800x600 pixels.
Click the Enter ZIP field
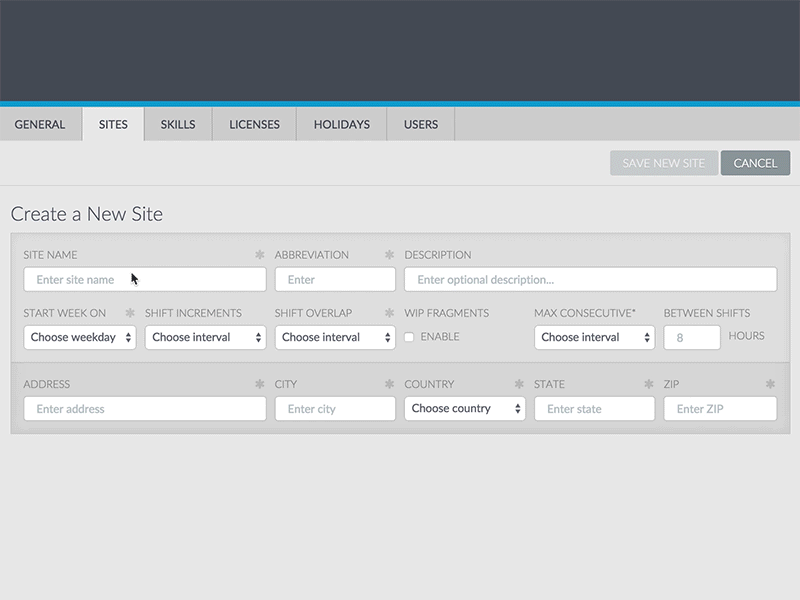[x=720, y=409]
